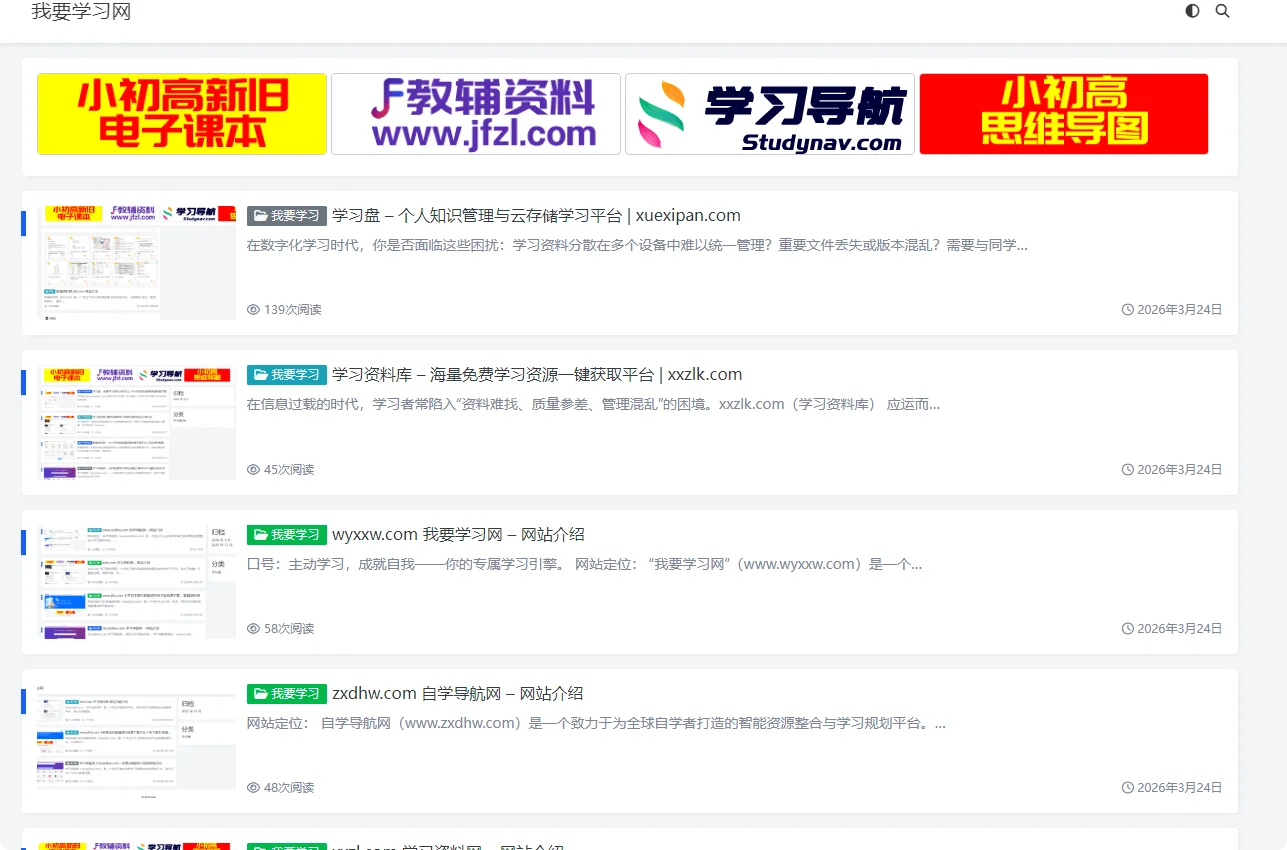
Task: Click the clock icon next to the first article's date
Action: 1129,309
